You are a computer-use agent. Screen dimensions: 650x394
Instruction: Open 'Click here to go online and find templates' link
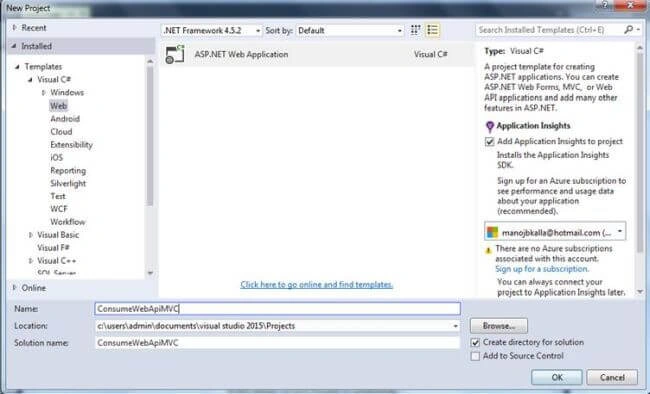pos(317,285)
